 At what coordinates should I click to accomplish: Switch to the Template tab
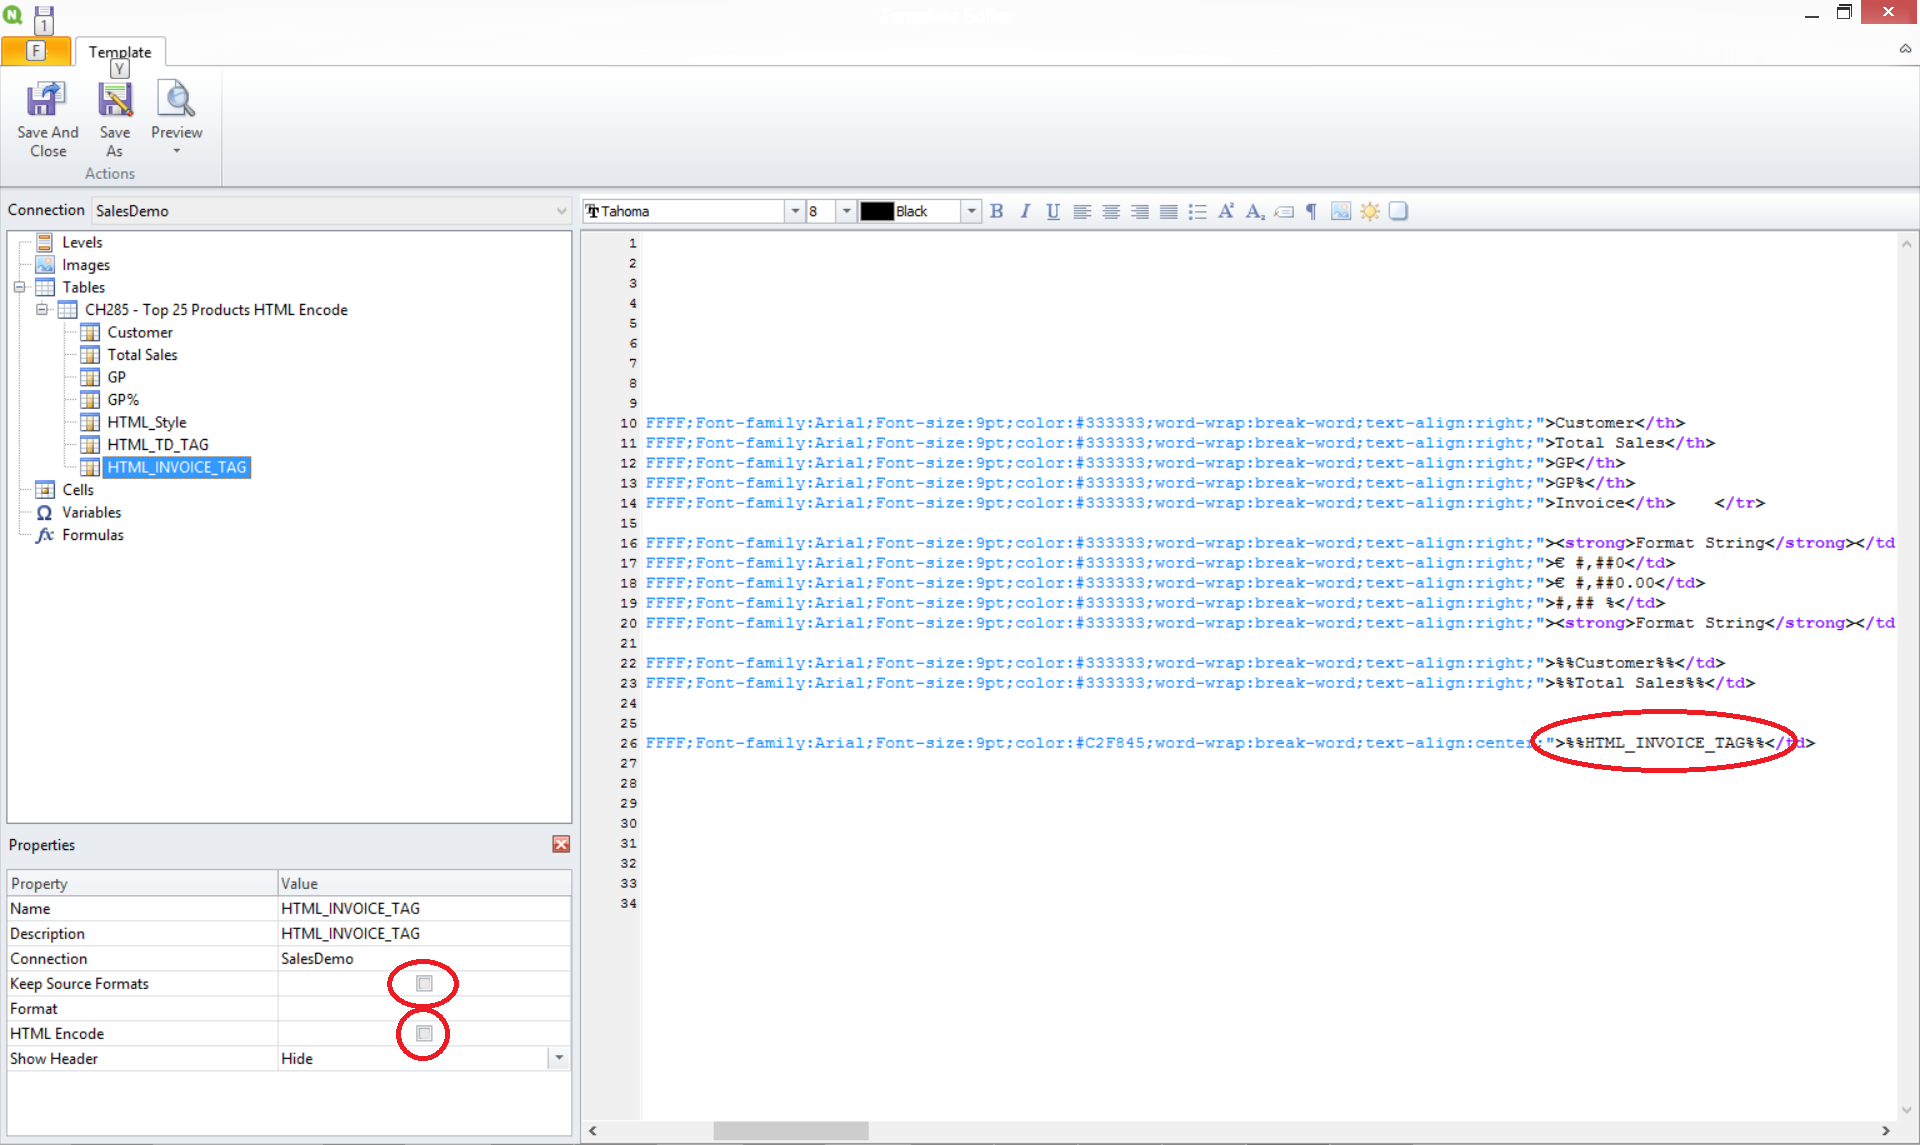(120, 52)
